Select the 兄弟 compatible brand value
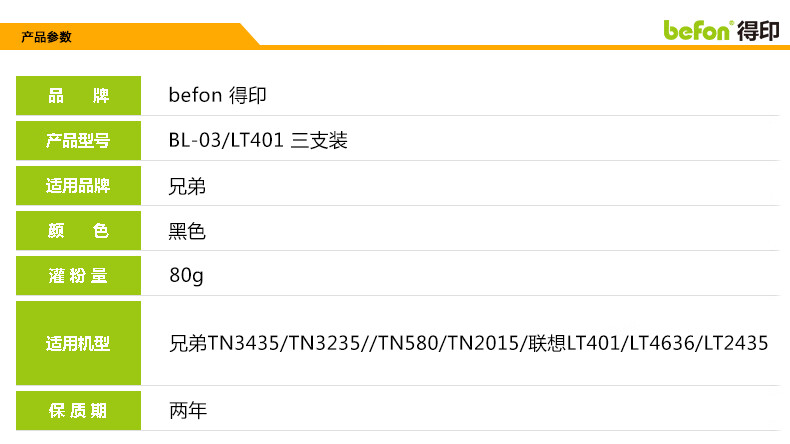790x444 pixels. click(187, 186)
